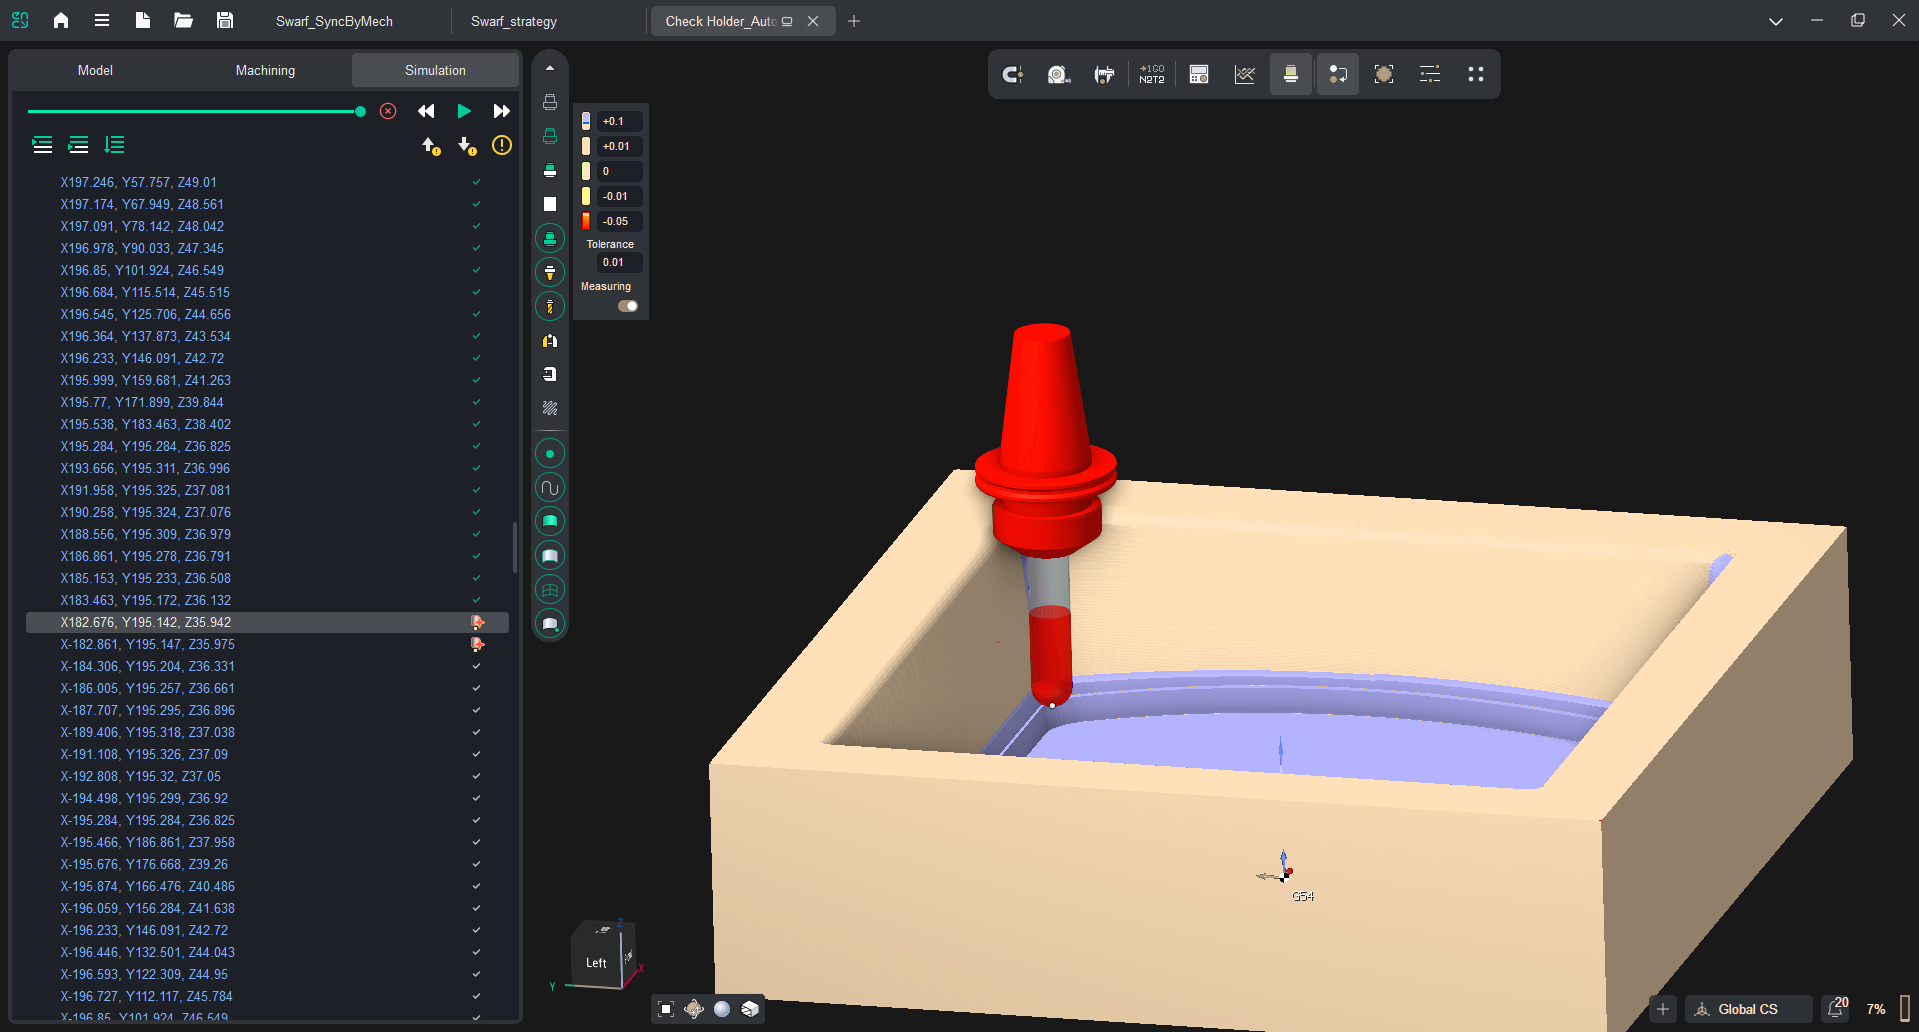Show the 1GO N2T2 NC code view

point(1151,74)
